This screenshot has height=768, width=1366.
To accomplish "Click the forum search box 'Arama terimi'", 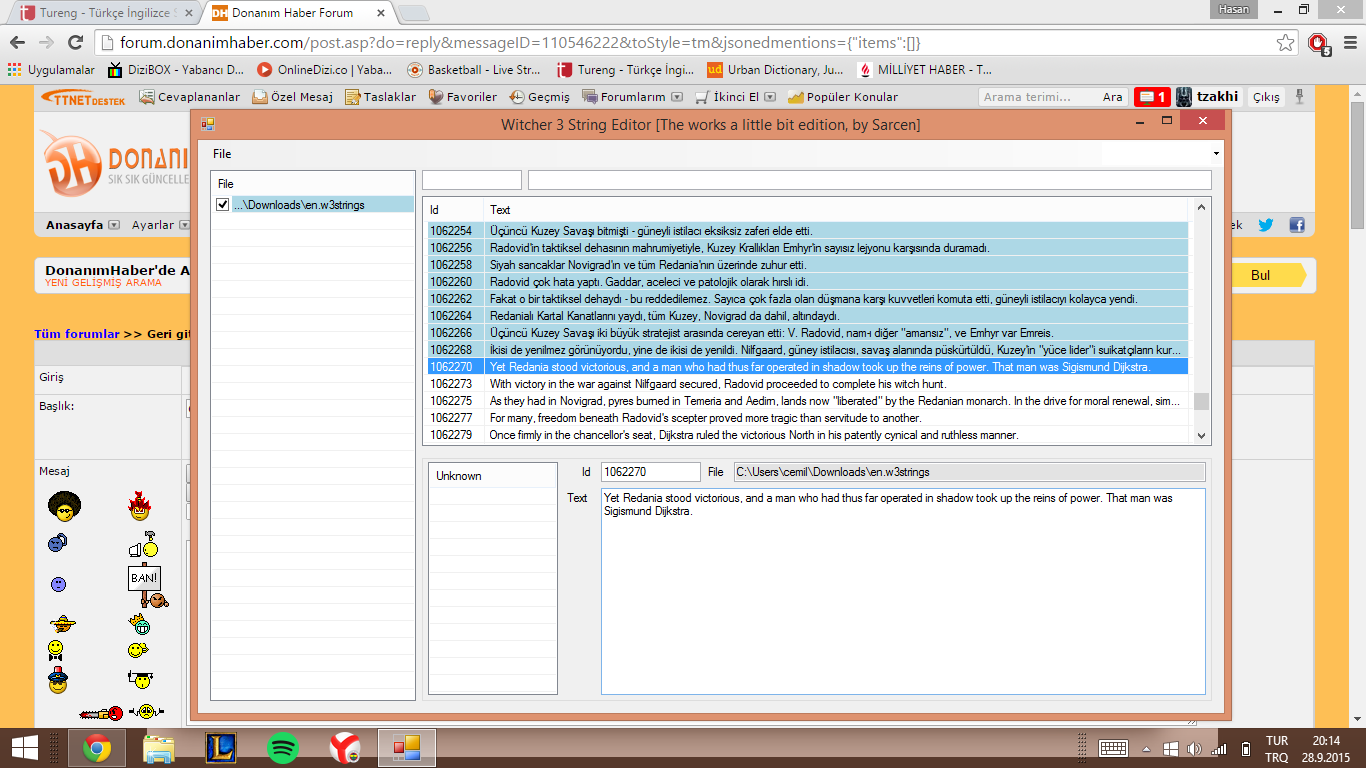I will (1037, 97).
